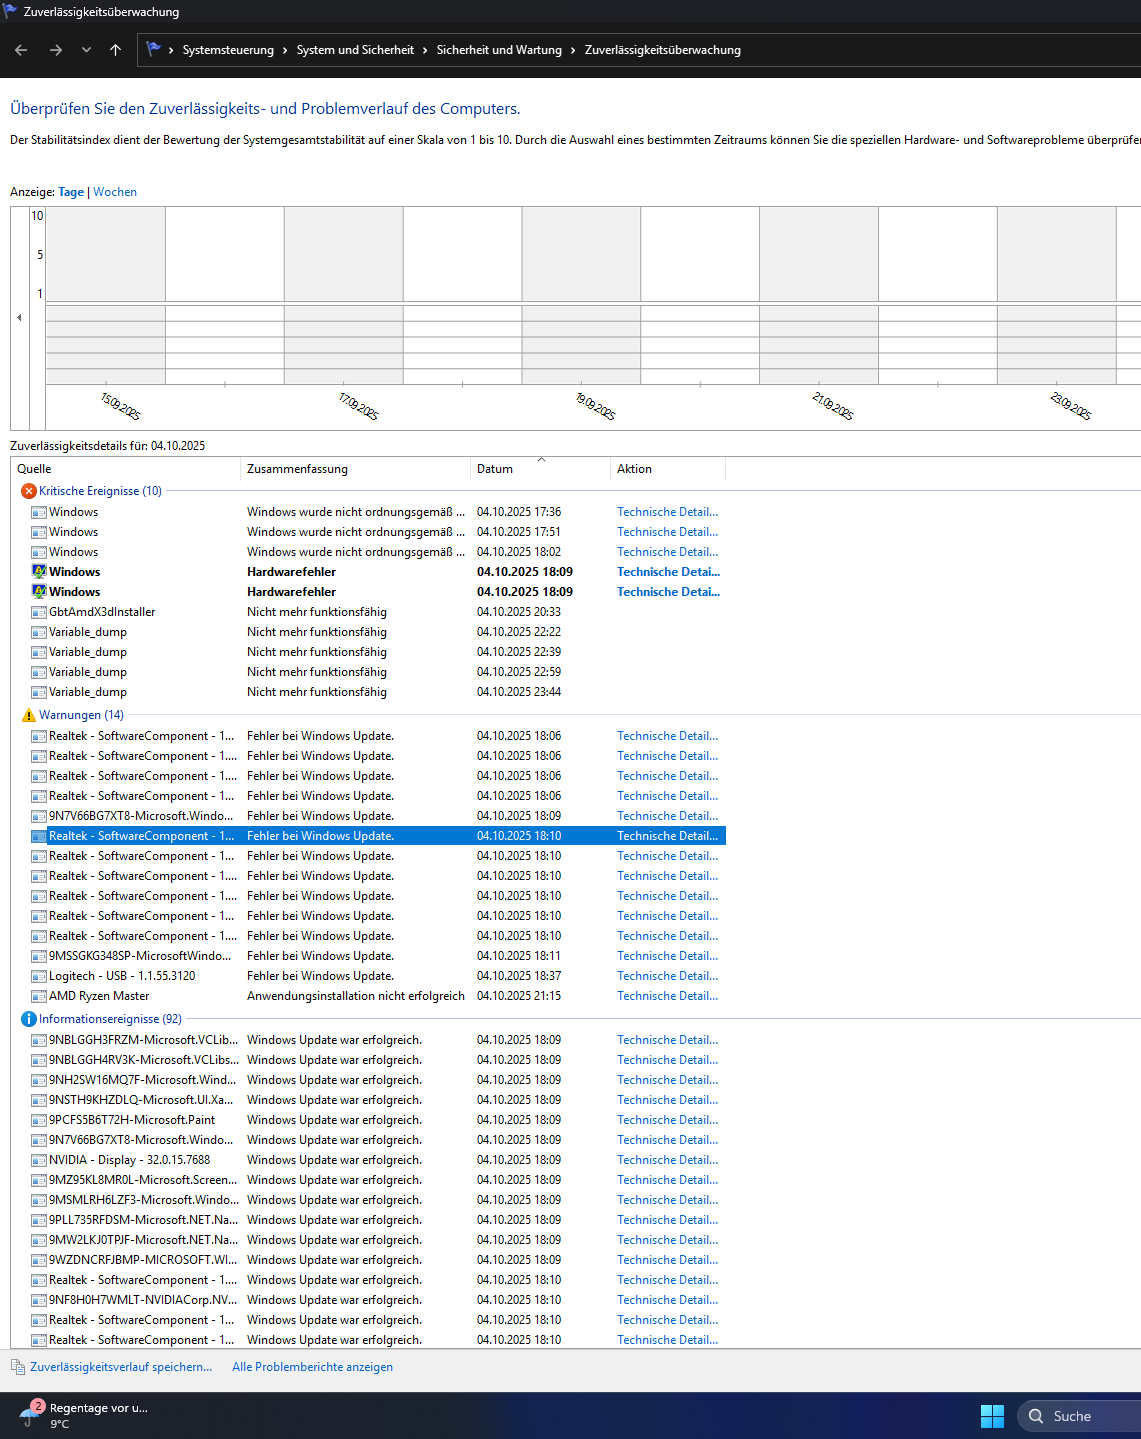Open Sicherheit und Wartung breadcrumb
This screenshot has width=1141, height=1439.
click(499, 50)
